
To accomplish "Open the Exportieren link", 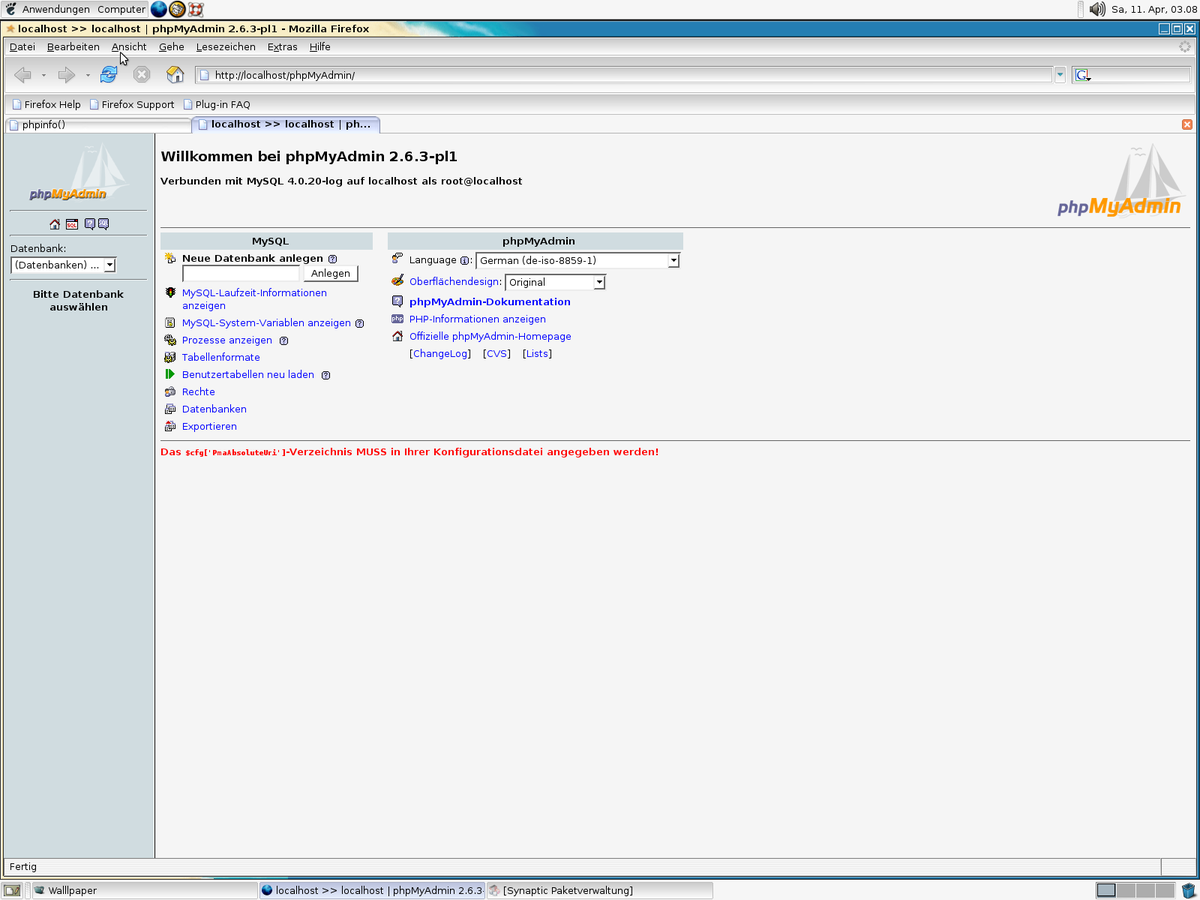I will (209, 426).
